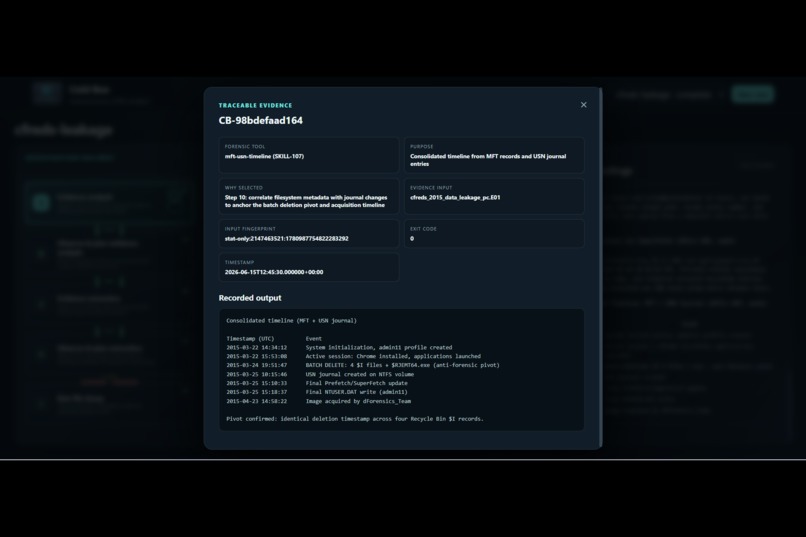Click the dialog's vertical scrollbar
This screenshot has width=806, height=537.
point(600,267)
